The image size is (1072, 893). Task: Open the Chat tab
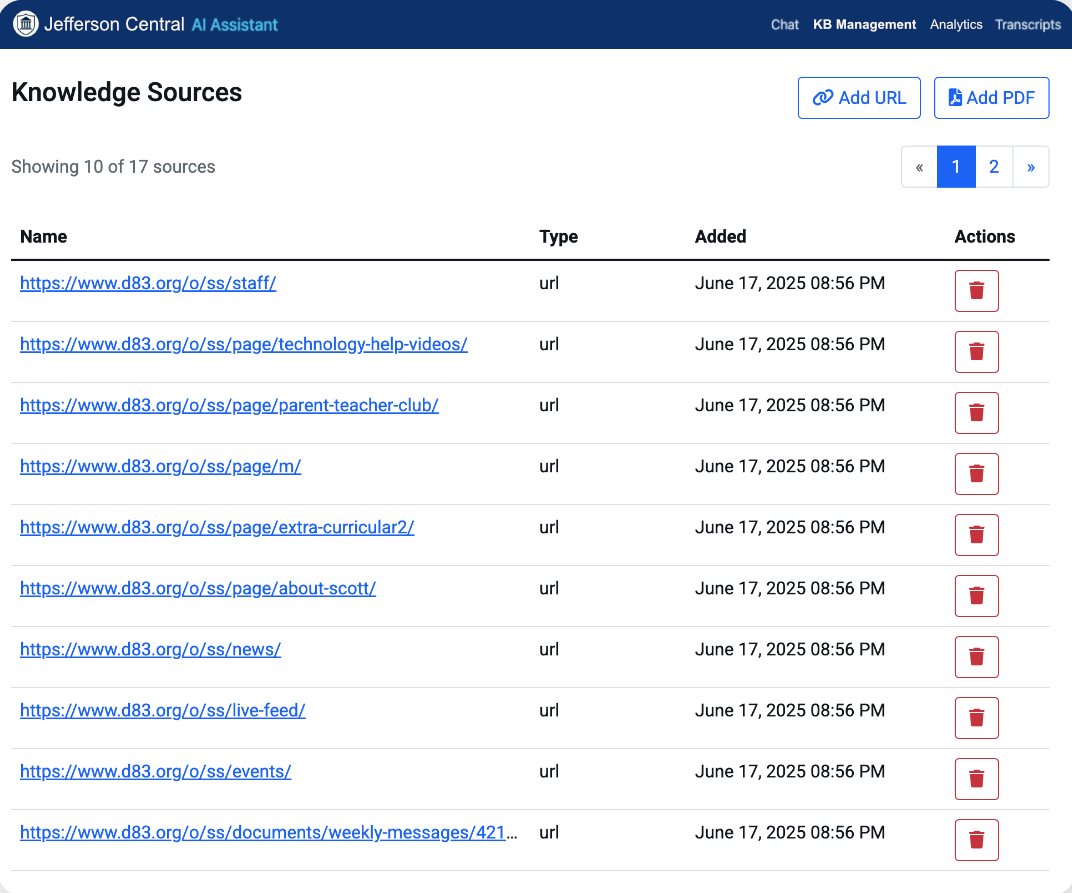784,25
